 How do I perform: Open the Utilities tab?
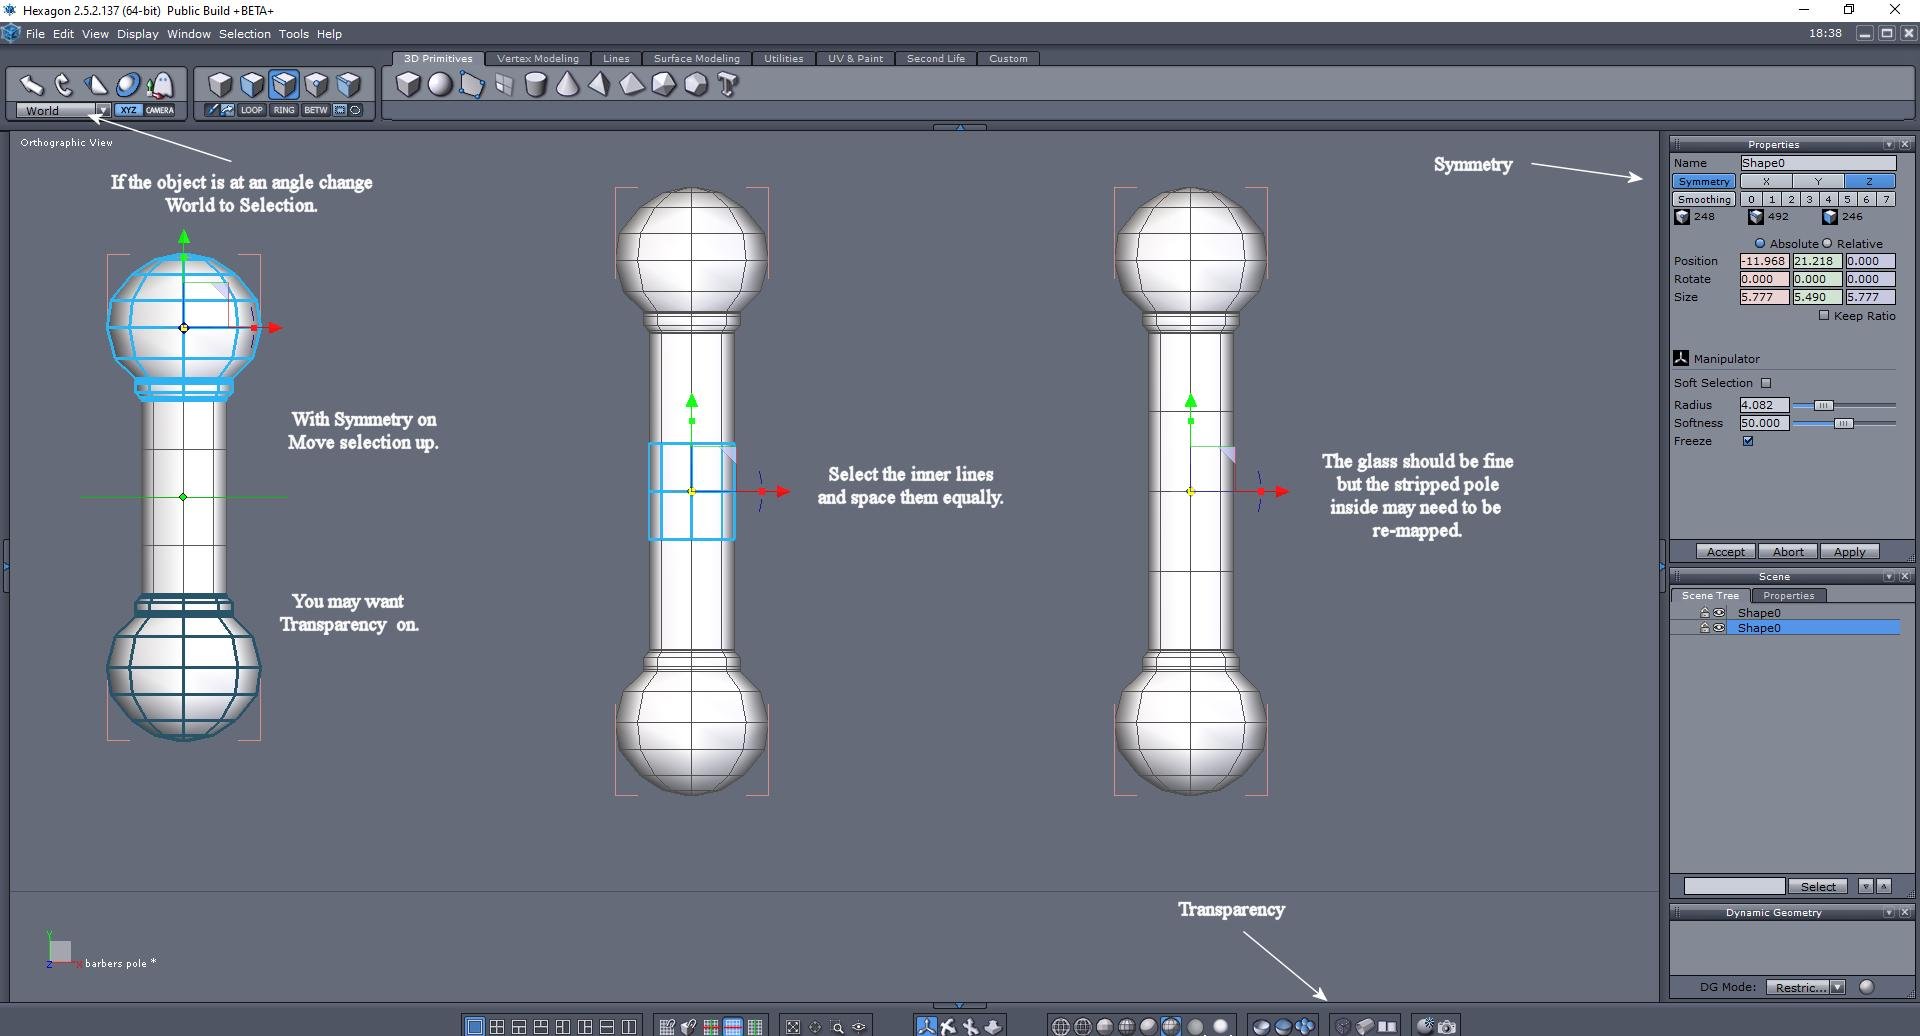[784, 58]
